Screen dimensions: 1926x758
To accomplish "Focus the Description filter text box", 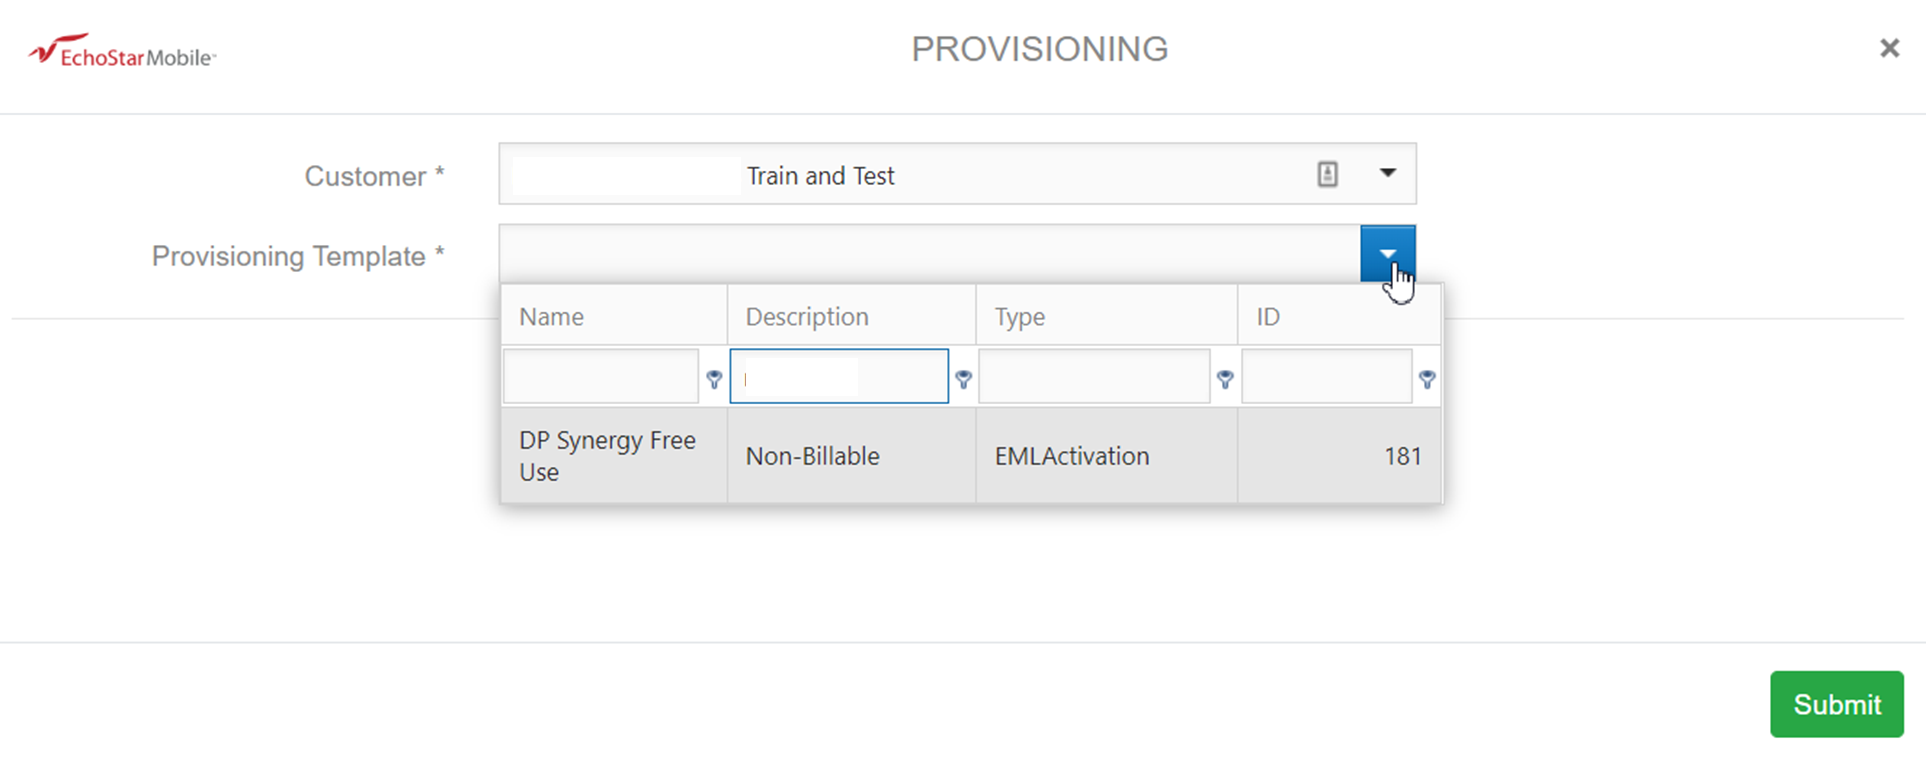I will 839,377.
